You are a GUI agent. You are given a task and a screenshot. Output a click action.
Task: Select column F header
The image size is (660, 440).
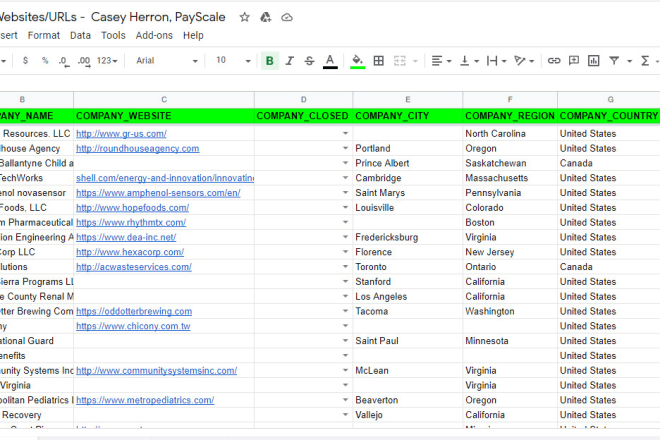click(510, 100)
